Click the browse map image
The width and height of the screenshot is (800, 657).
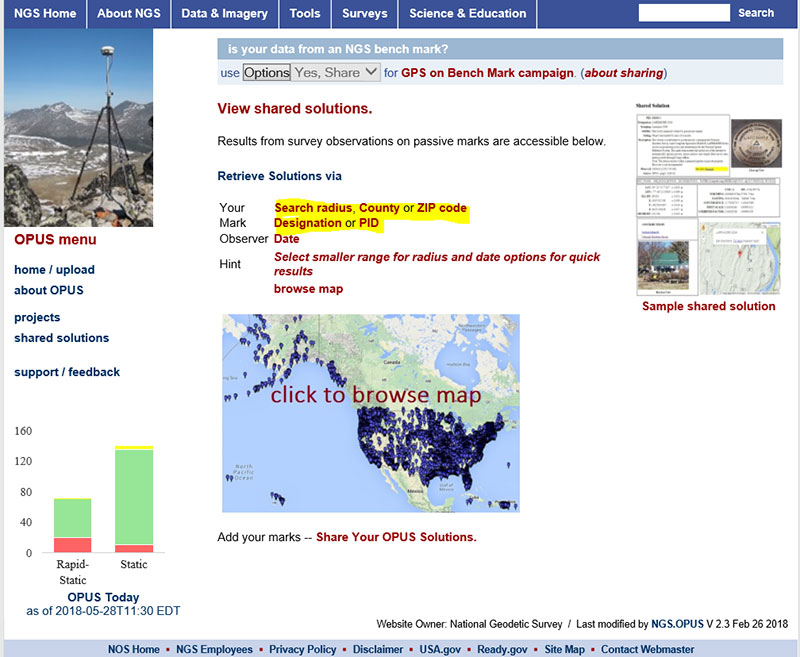tap(370, 413)
